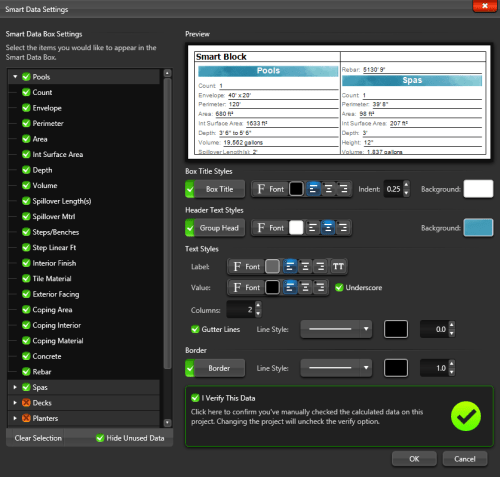This screenshot has width=500, height=477.
Task: Toggle the Group Head switch
Action: click(x=190, y=228)
